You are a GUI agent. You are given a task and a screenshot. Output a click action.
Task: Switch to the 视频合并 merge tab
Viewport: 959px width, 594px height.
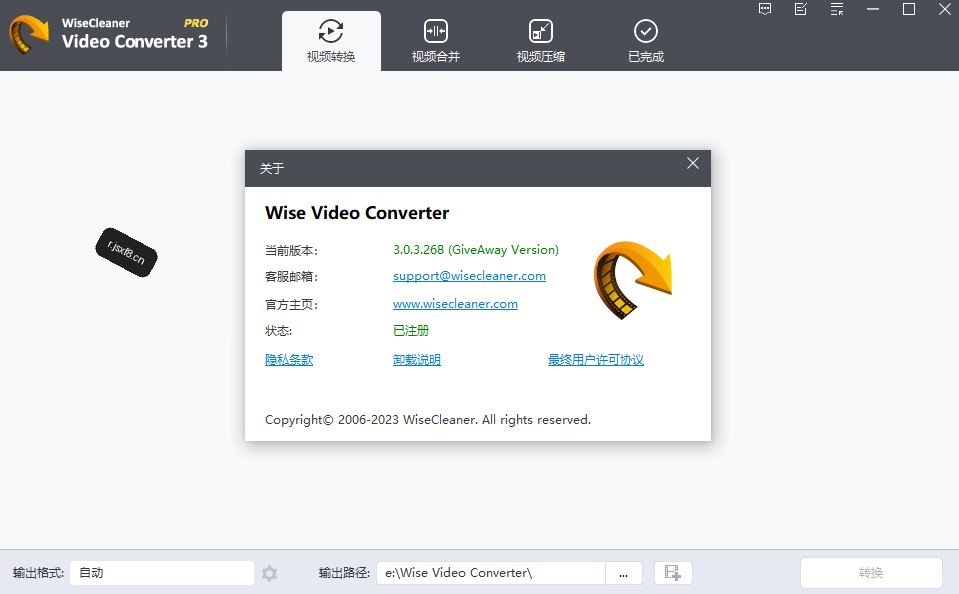click(x=435, y=41)
